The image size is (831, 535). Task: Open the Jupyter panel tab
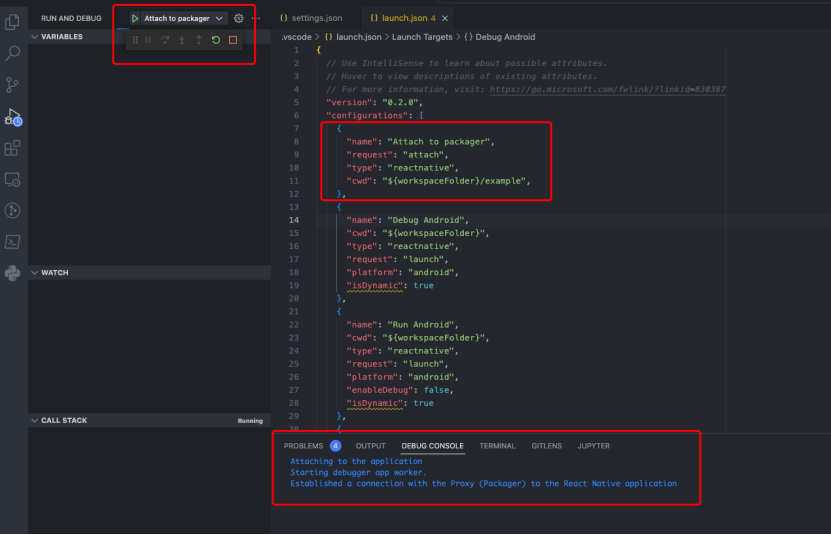pos(594,446)
